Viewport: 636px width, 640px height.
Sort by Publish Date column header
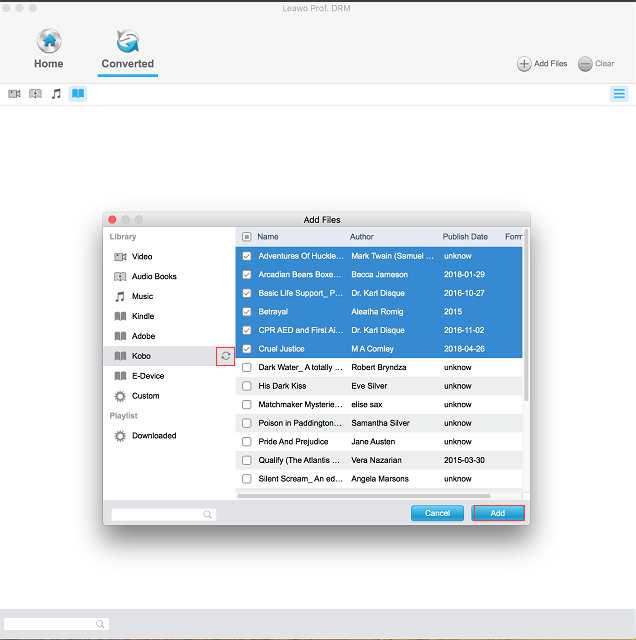pyautogui.click(x=465, y=237)
